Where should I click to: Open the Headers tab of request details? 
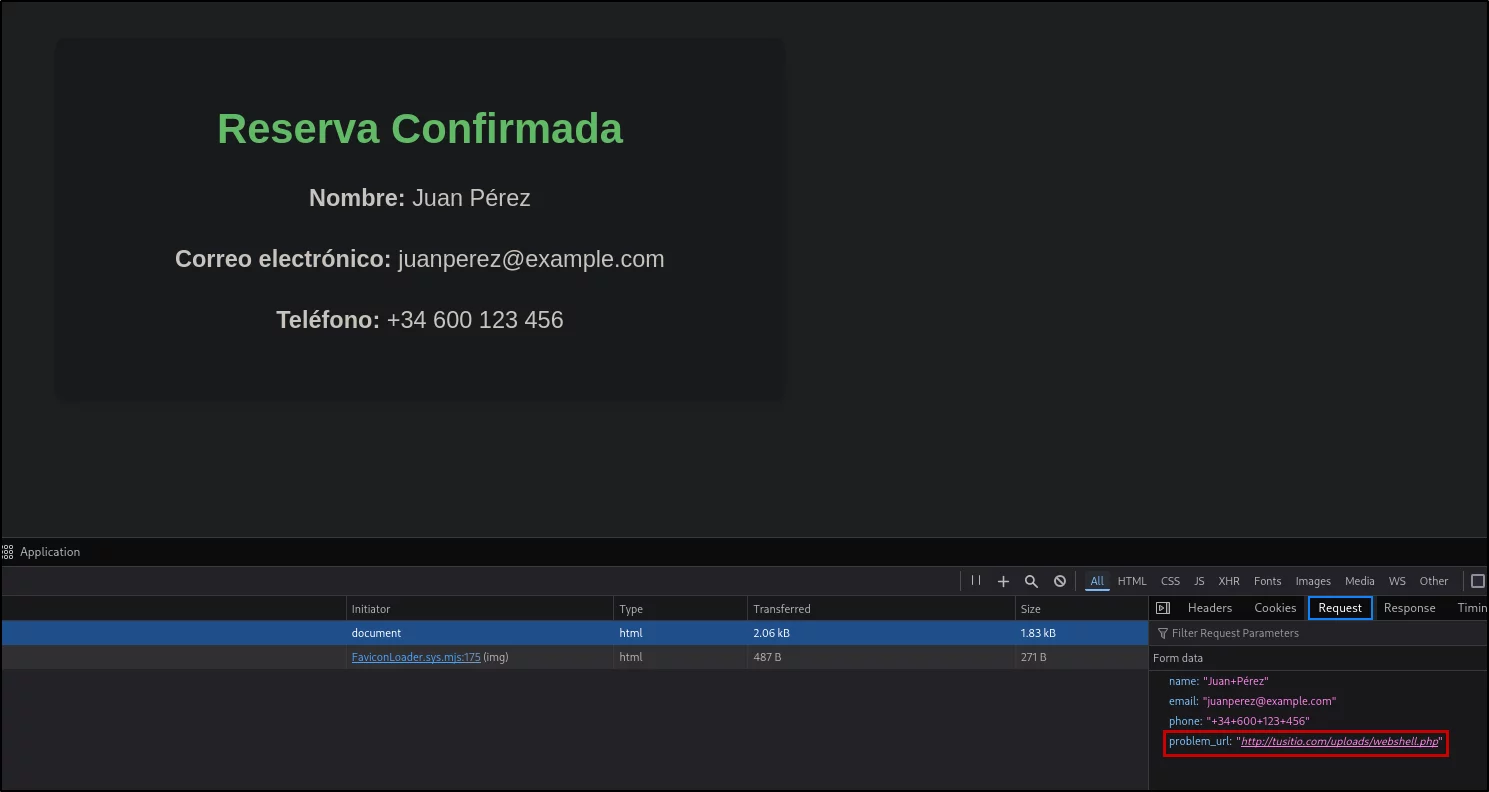pos(1209,608)
